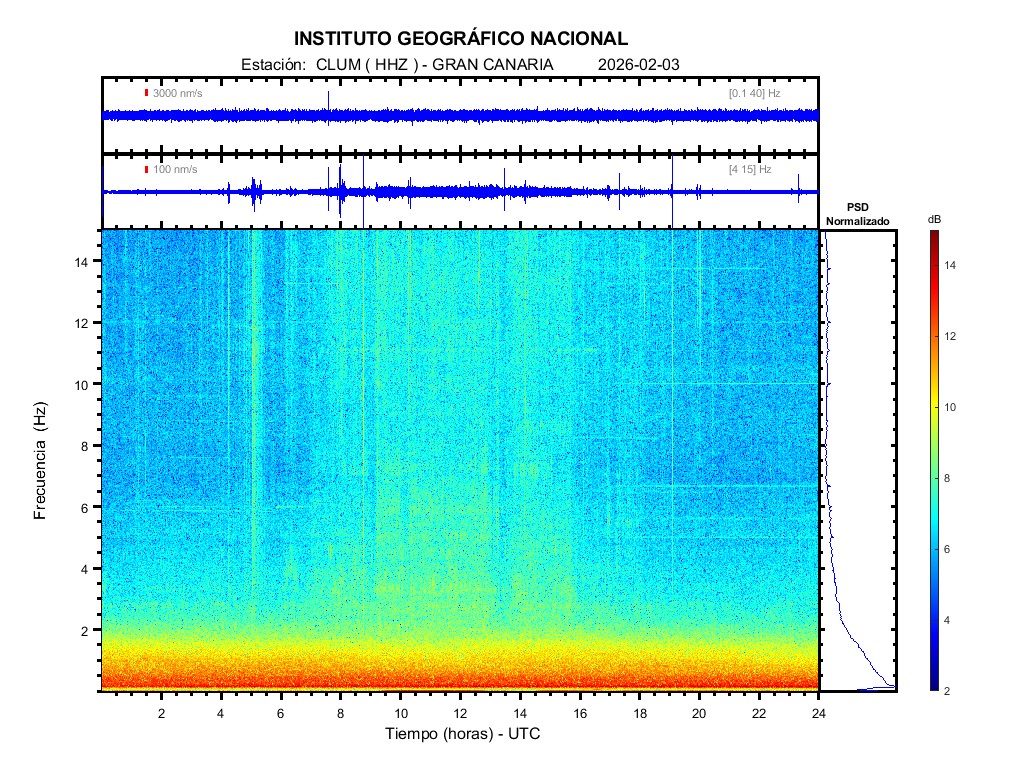Select the INSTITUTO GEOGRÁFICO NACIONAL title
This screenshot has width=1024, height=768.
pos(460,39)
